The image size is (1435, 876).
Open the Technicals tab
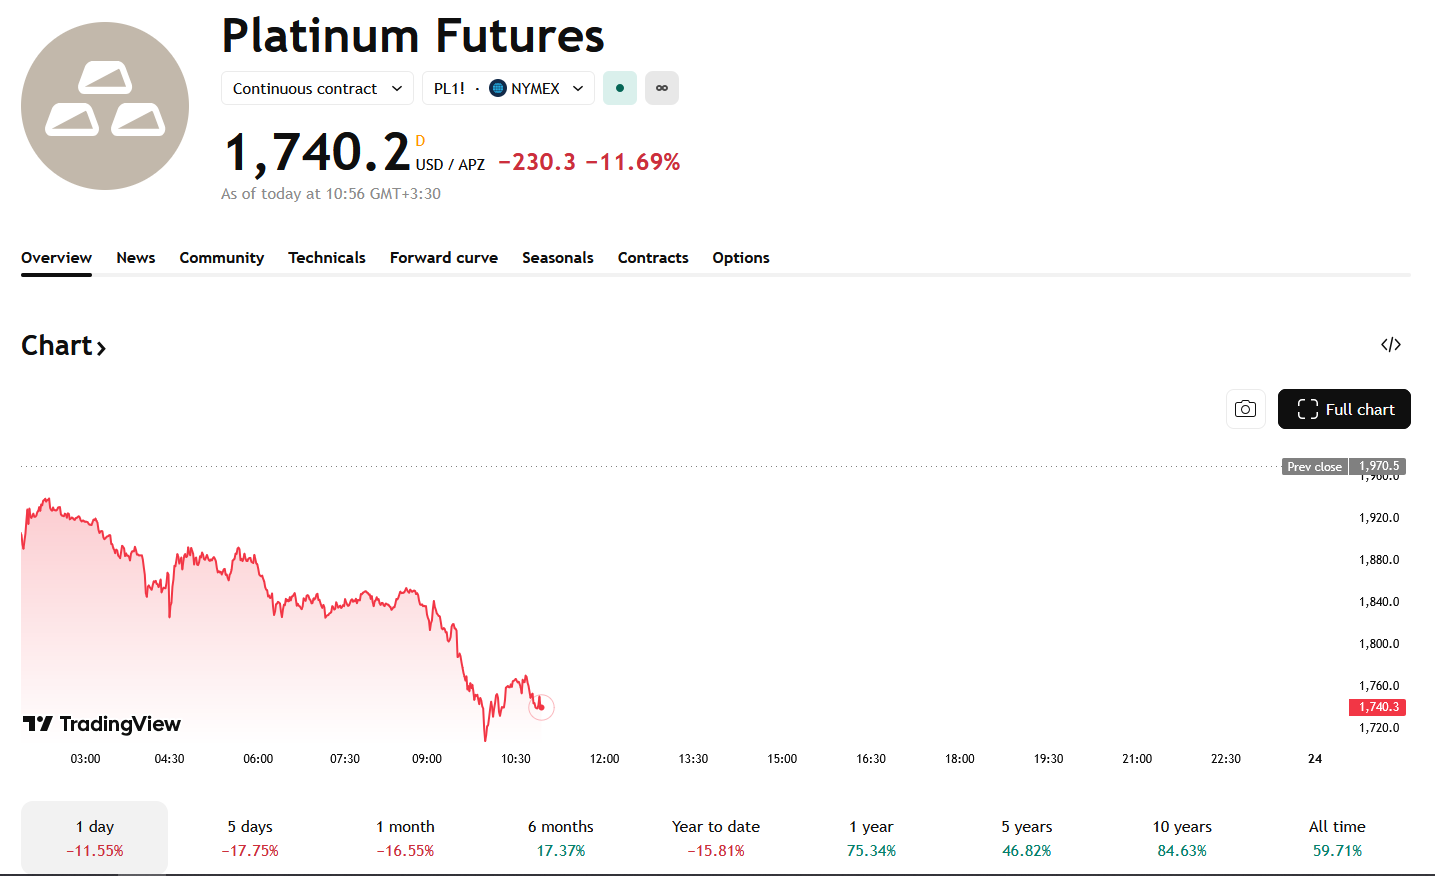pyautogui.click(x=327, y=258)
